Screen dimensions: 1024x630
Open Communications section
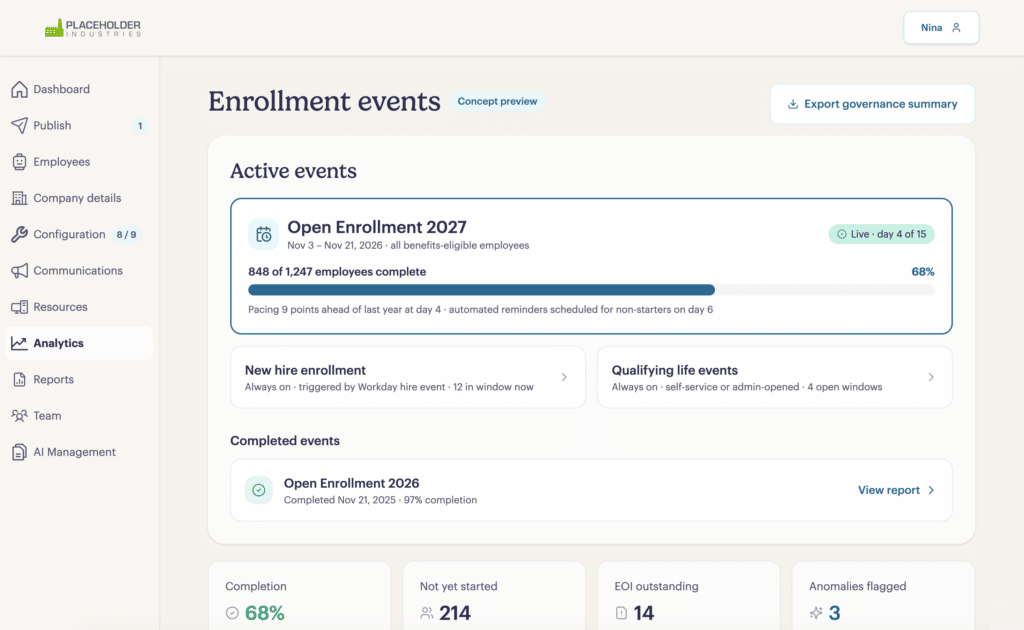pos(79,271)
